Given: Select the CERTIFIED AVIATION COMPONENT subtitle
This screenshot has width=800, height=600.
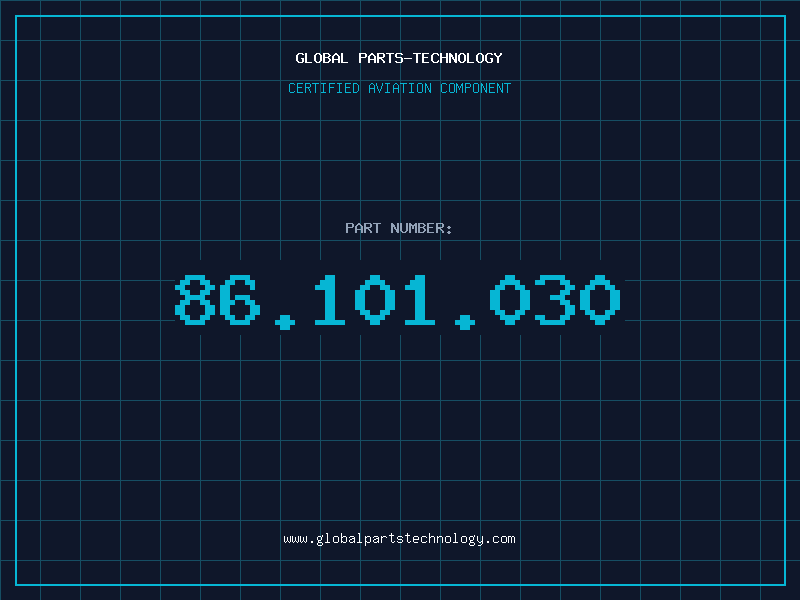Looking at the screenshot, I should [x=399, y=88].
